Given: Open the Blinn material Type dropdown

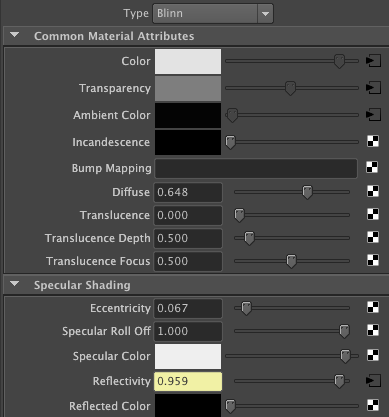Looking at the screenshot, I should coord(213,14).
